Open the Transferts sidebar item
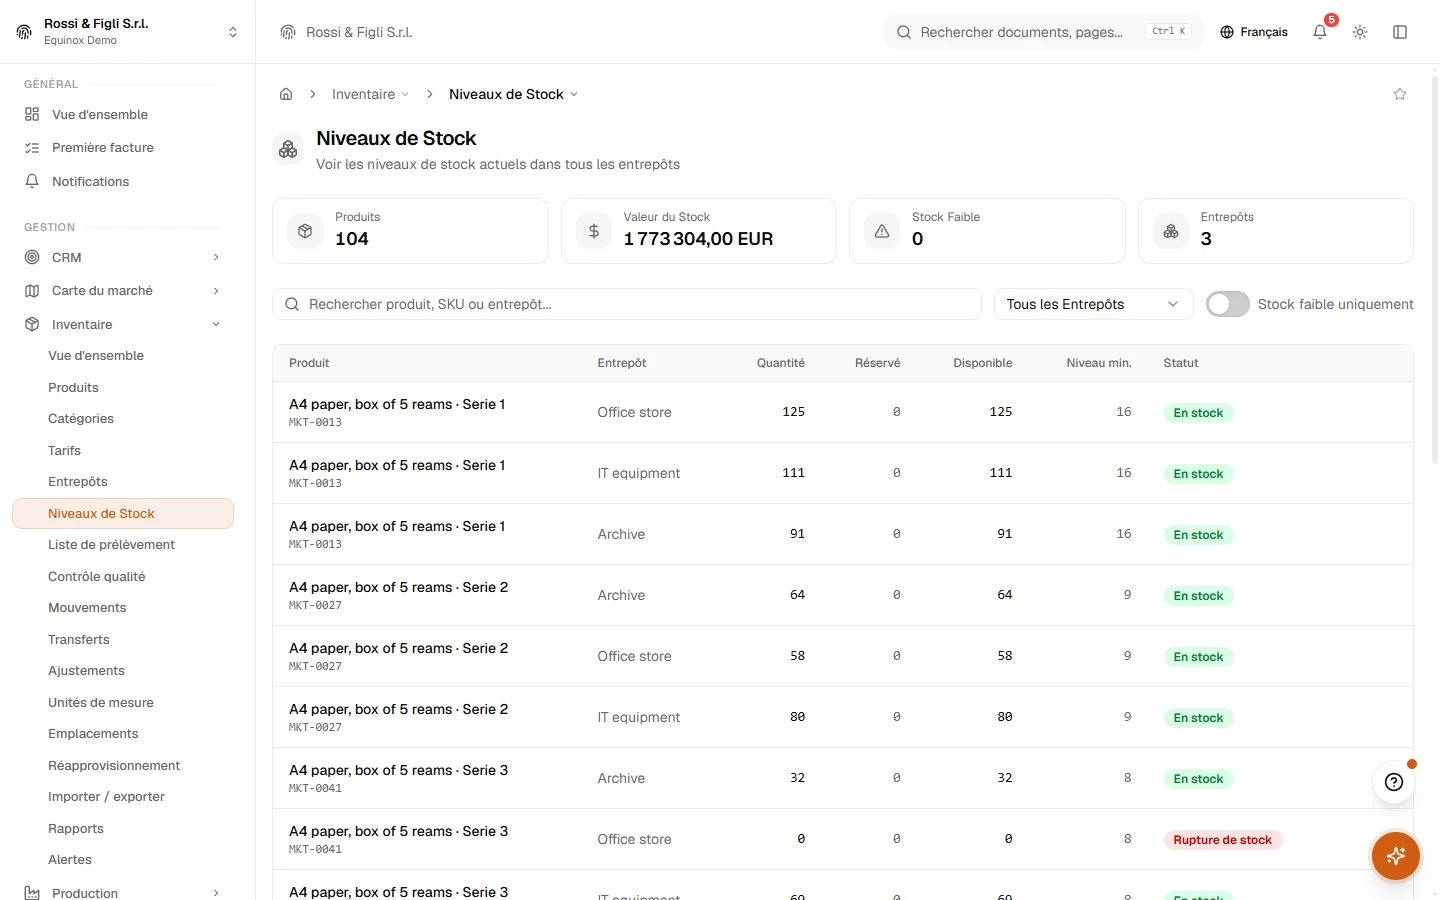This screenshot has width=1440, height=900. (79, 639)
